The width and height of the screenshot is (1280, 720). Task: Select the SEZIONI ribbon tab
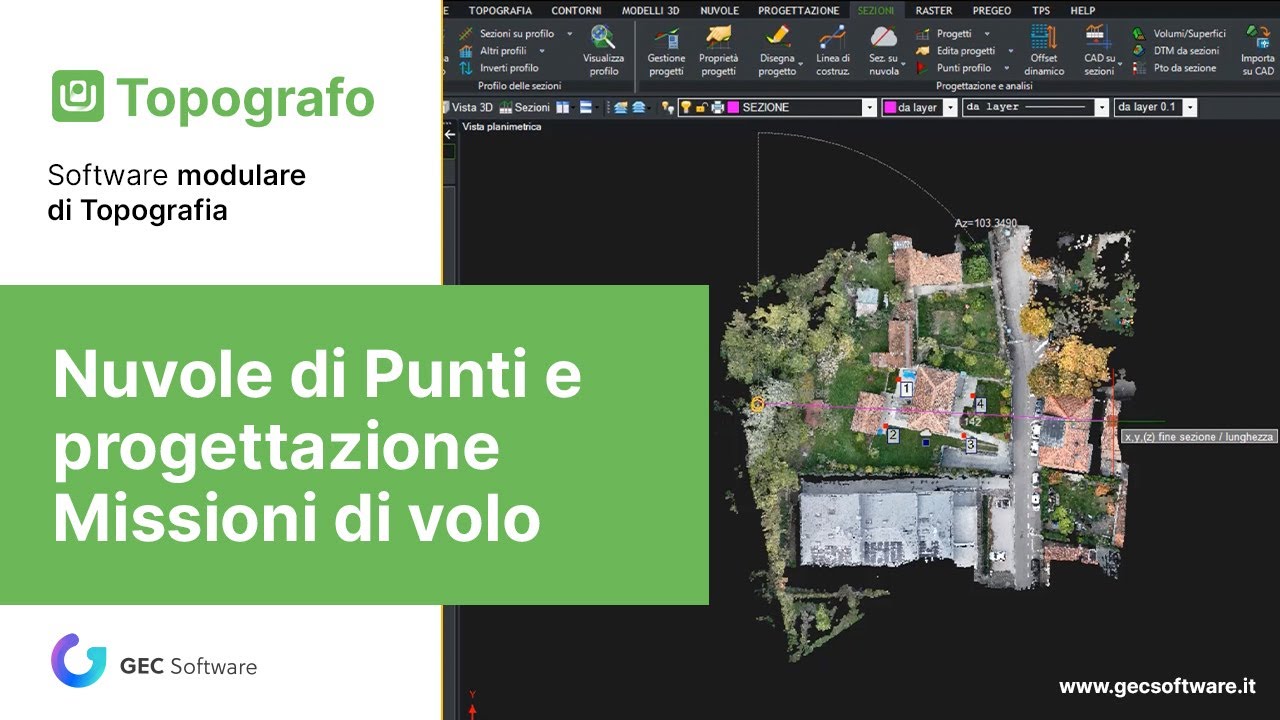[x=878, y=10]
